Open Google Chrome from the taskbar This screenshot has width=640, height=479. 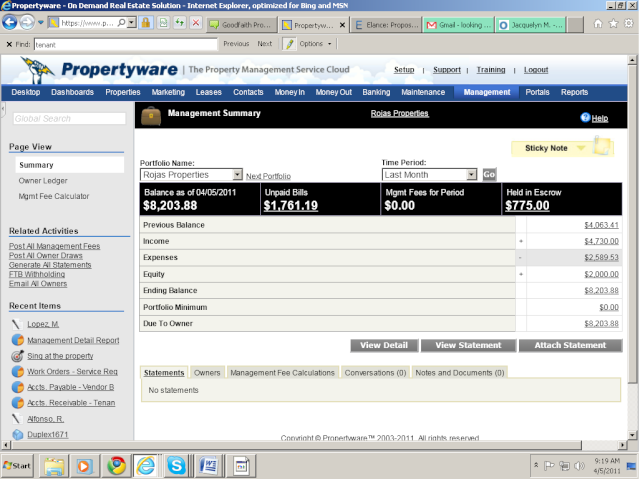(116, 466)
